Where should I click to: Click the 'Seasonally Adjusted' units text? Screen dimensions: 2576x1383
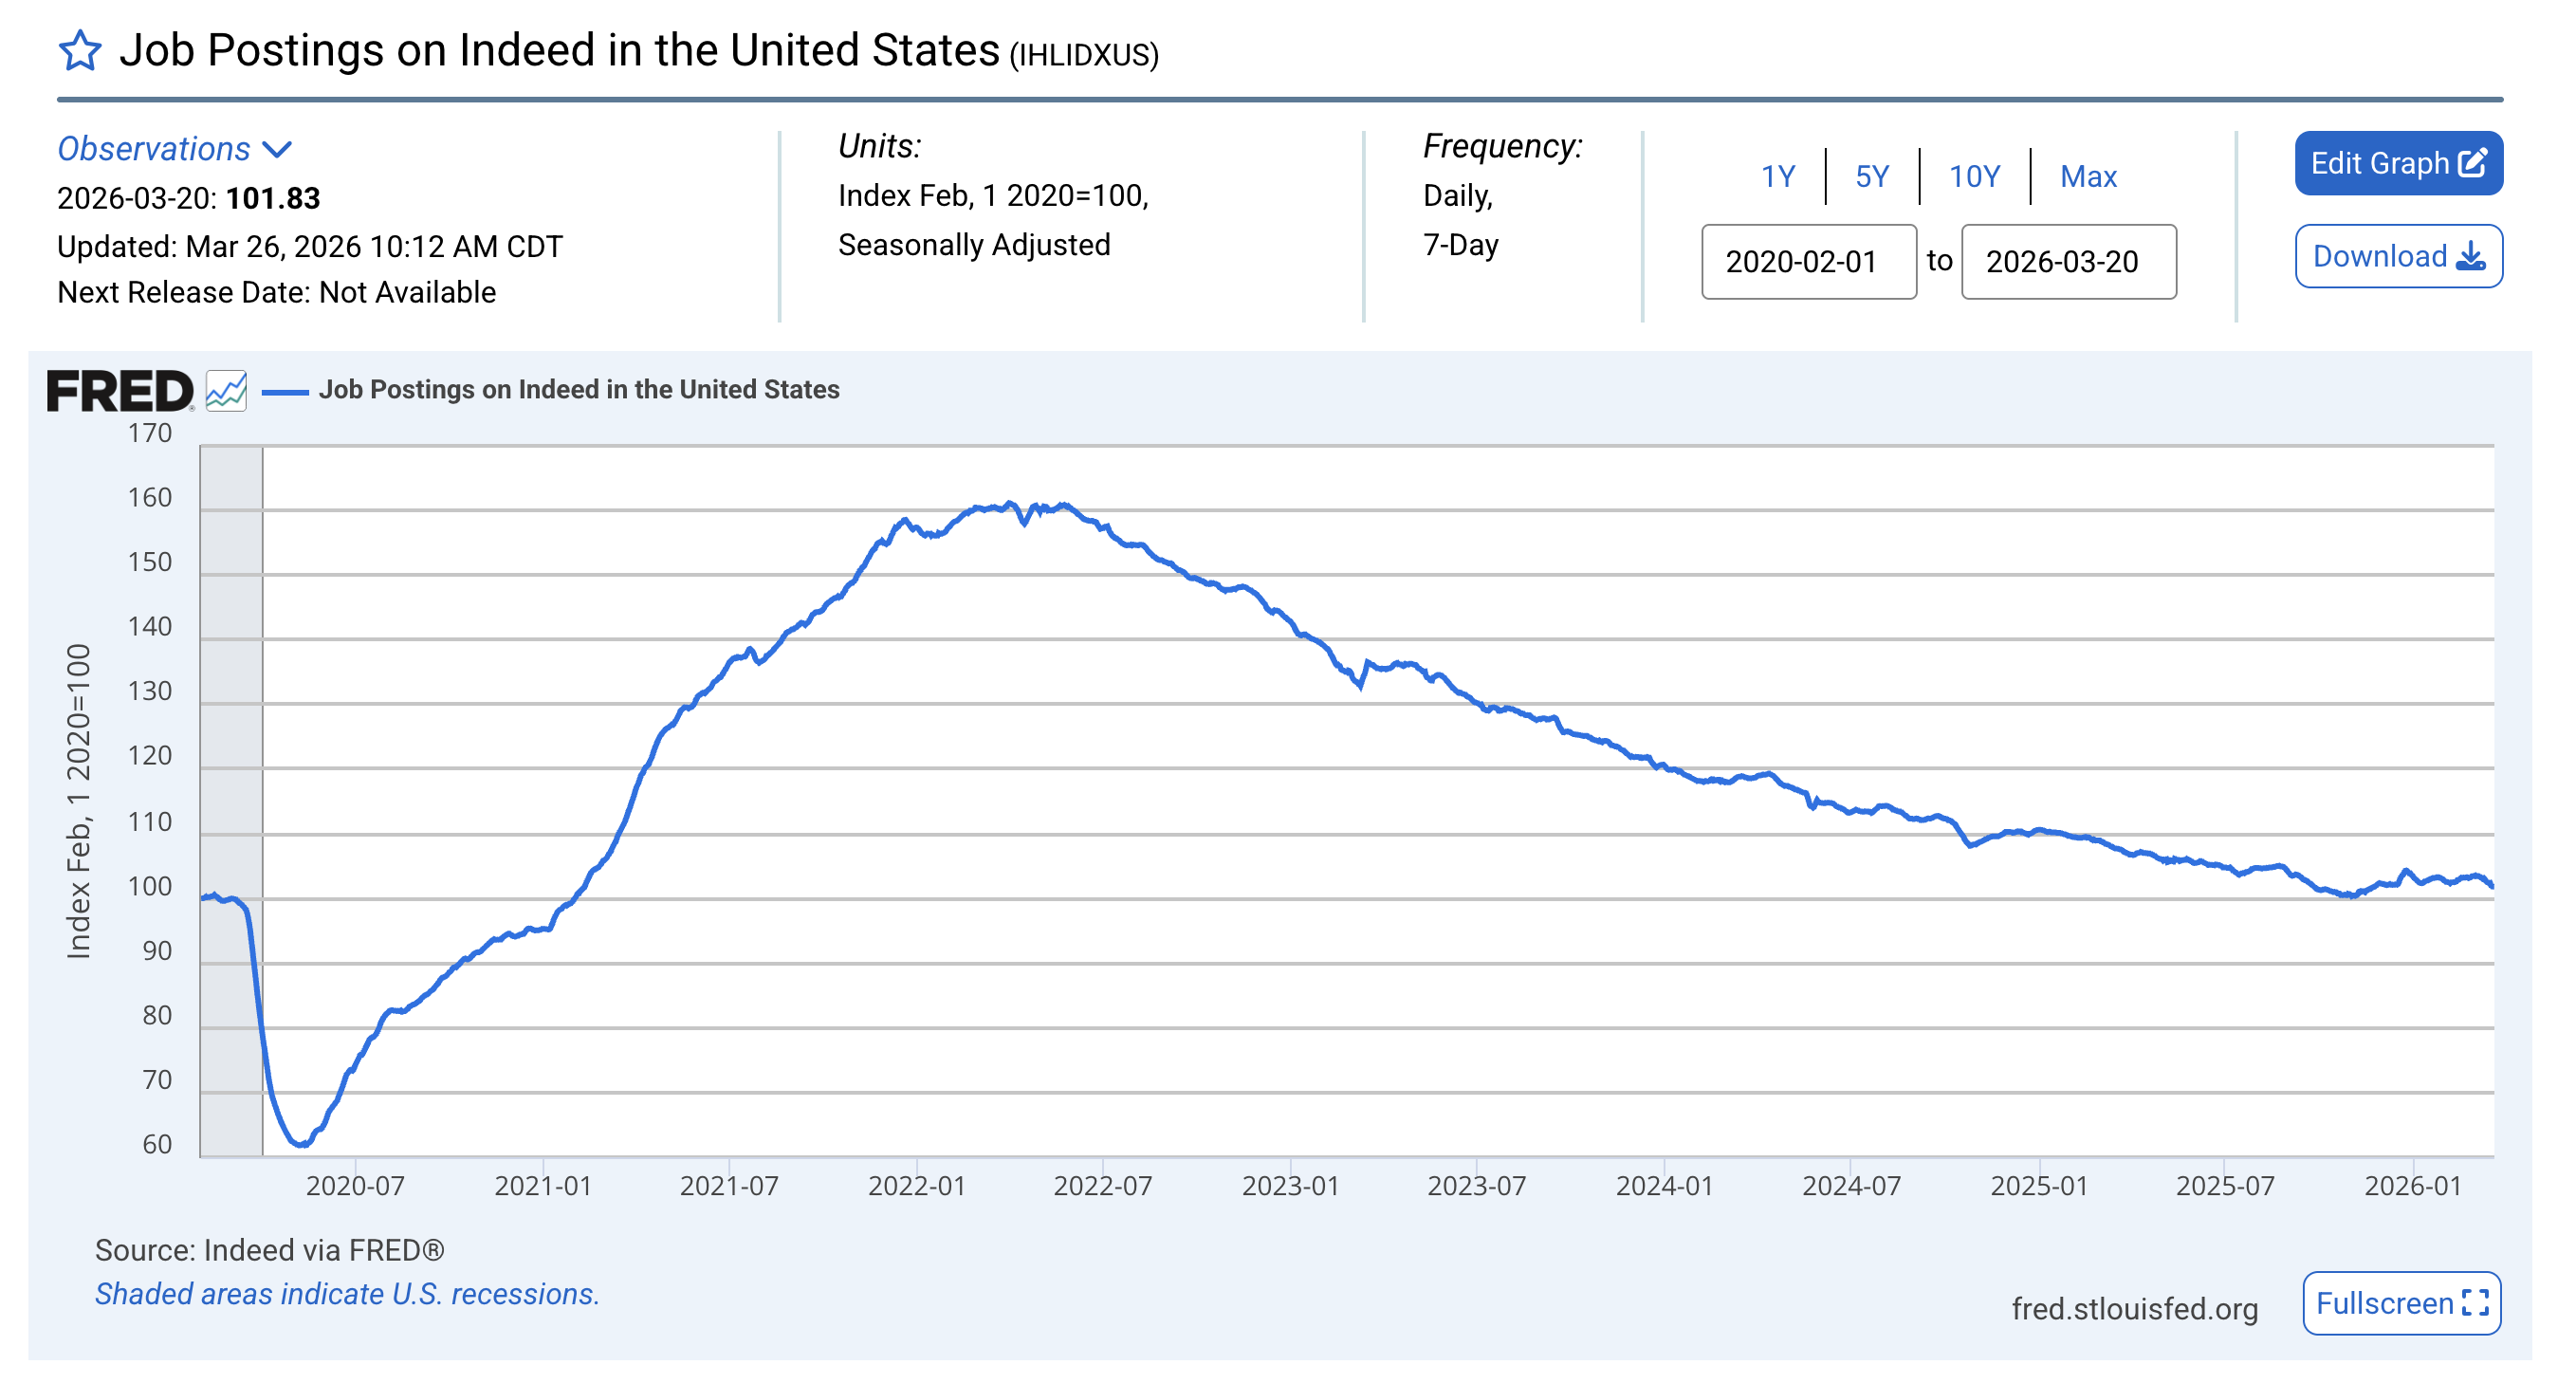click(x=974, y=245)
